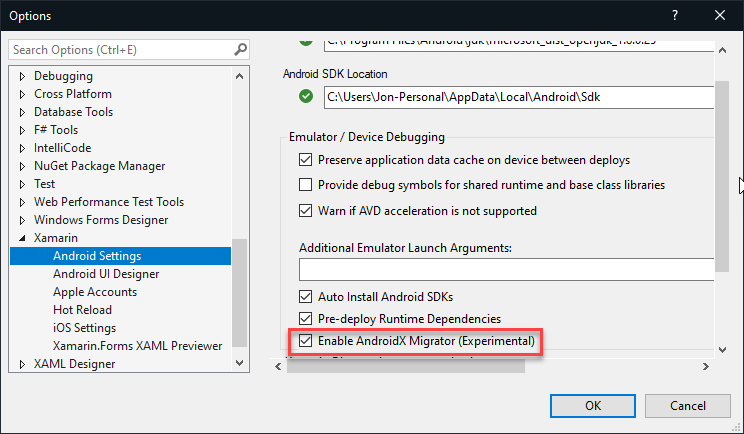
Task: Click the search magnifier icon
Action: pyautogui.click(x=240, y=49)
